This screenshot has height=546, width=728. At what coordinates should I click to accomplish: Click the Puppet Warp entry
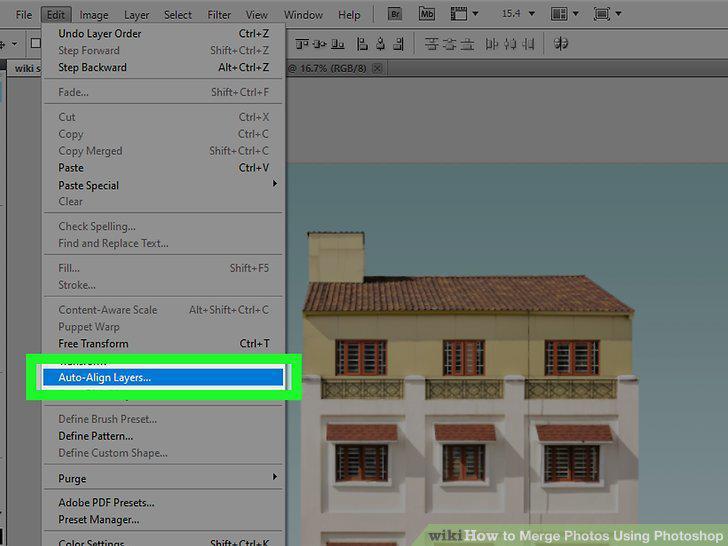point(164,327)
